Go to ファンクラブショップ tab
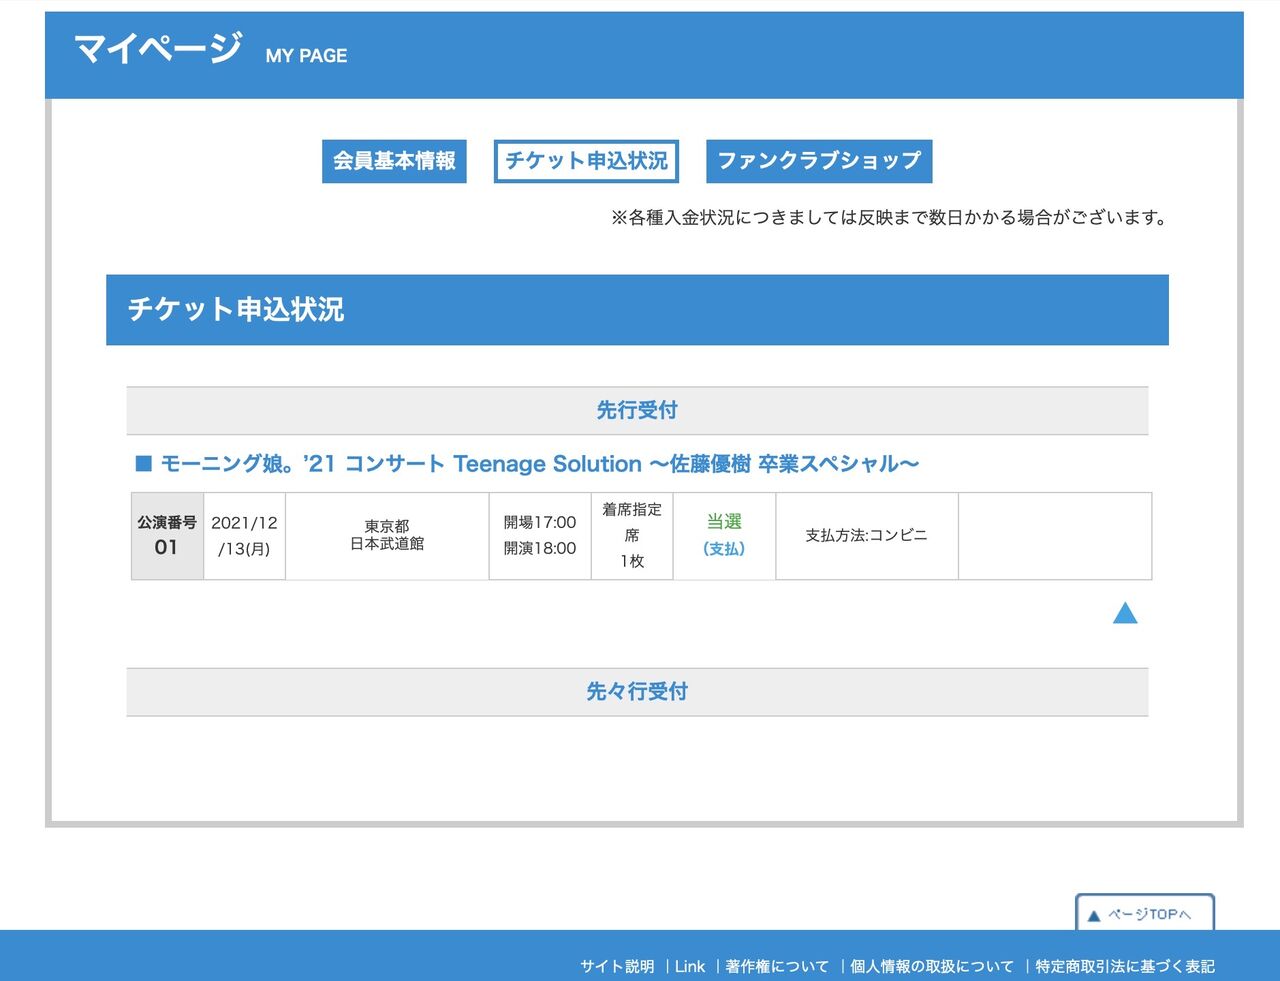1280x981 pixels. [819, 161]
